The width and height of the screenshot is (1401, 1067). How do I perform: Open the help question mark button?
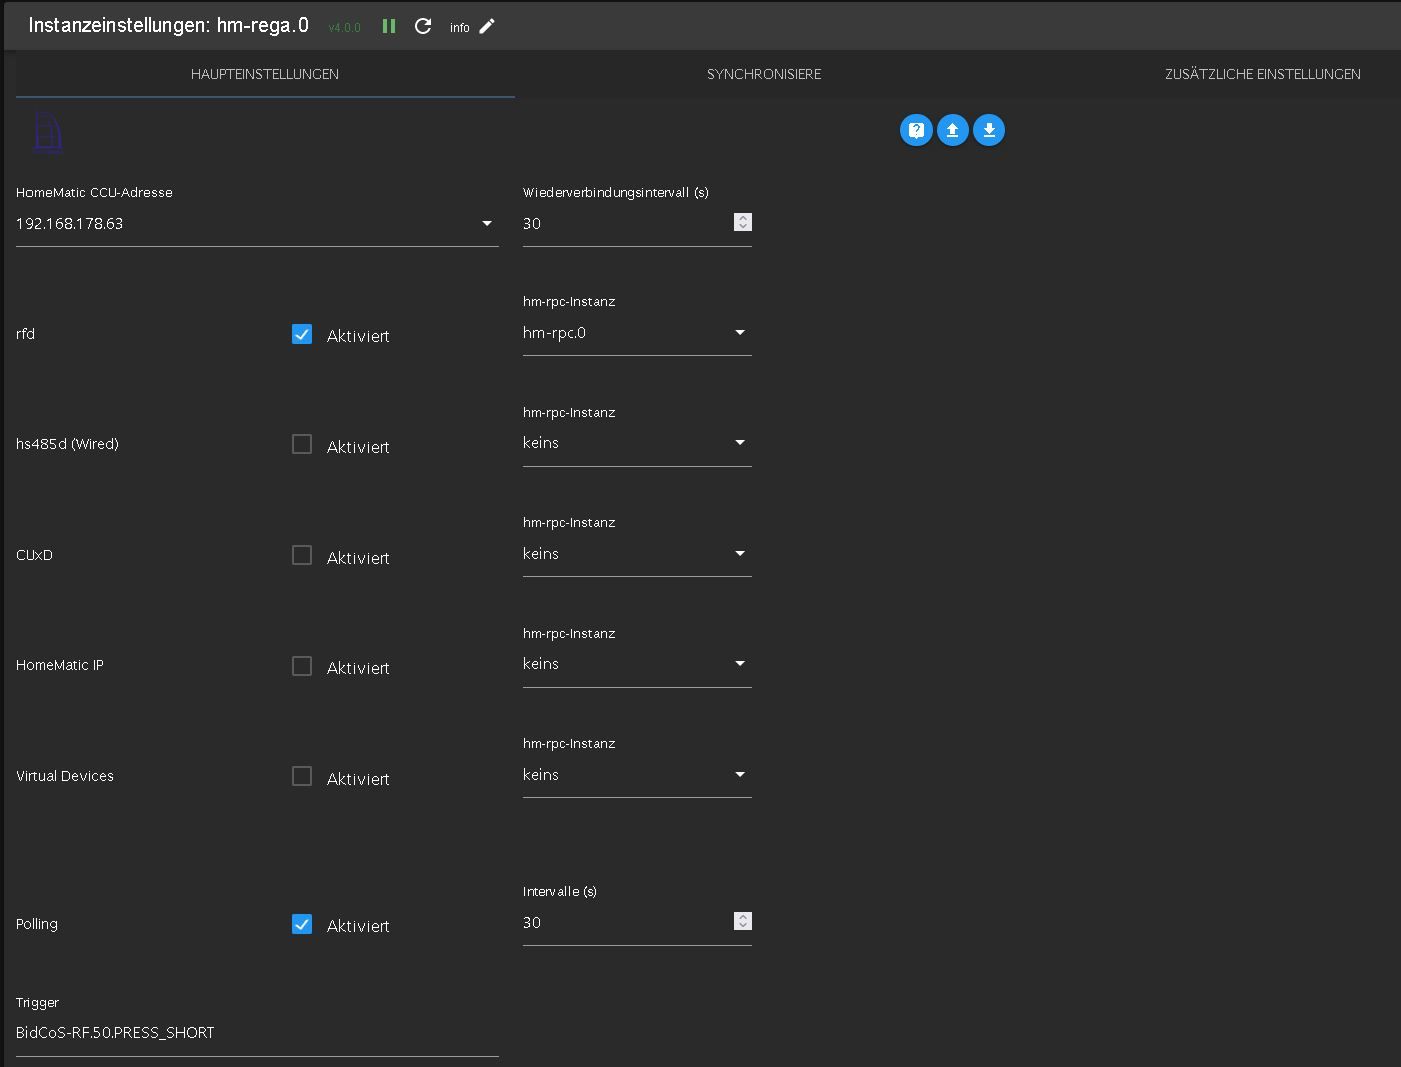pos(916,130)
